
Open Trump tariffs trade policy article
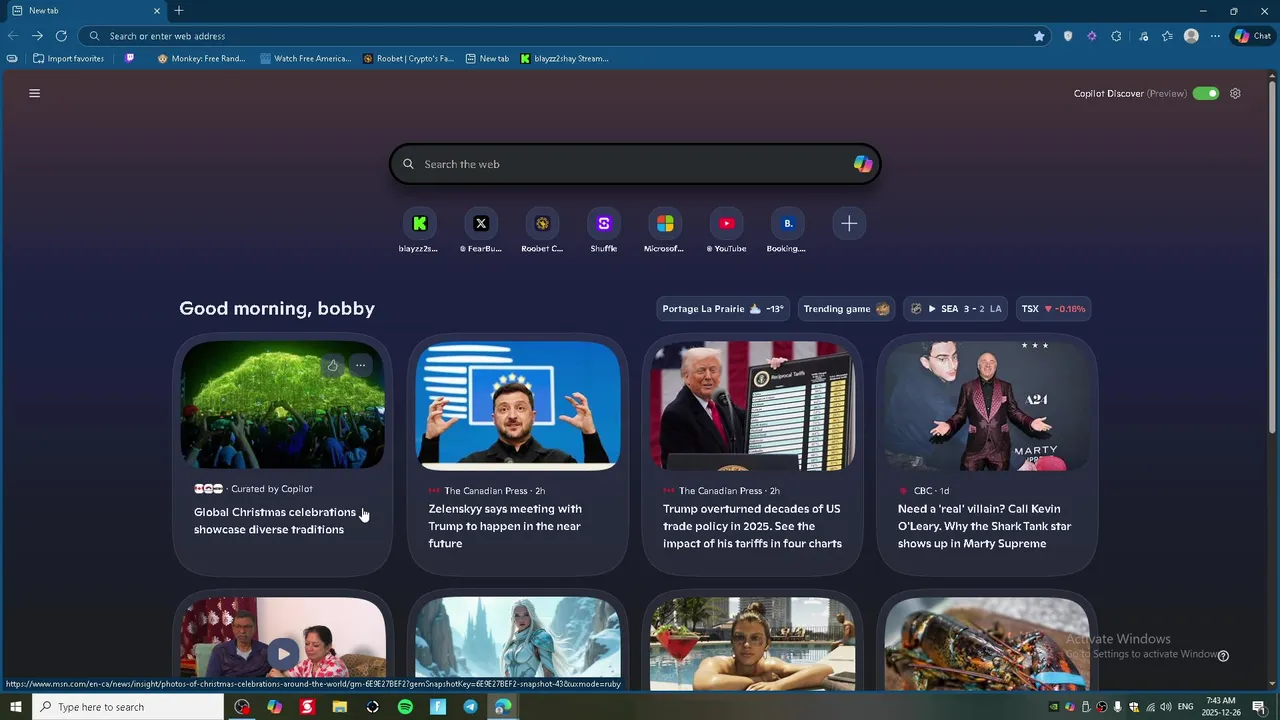pyautogui.click(x=752, y=526)
